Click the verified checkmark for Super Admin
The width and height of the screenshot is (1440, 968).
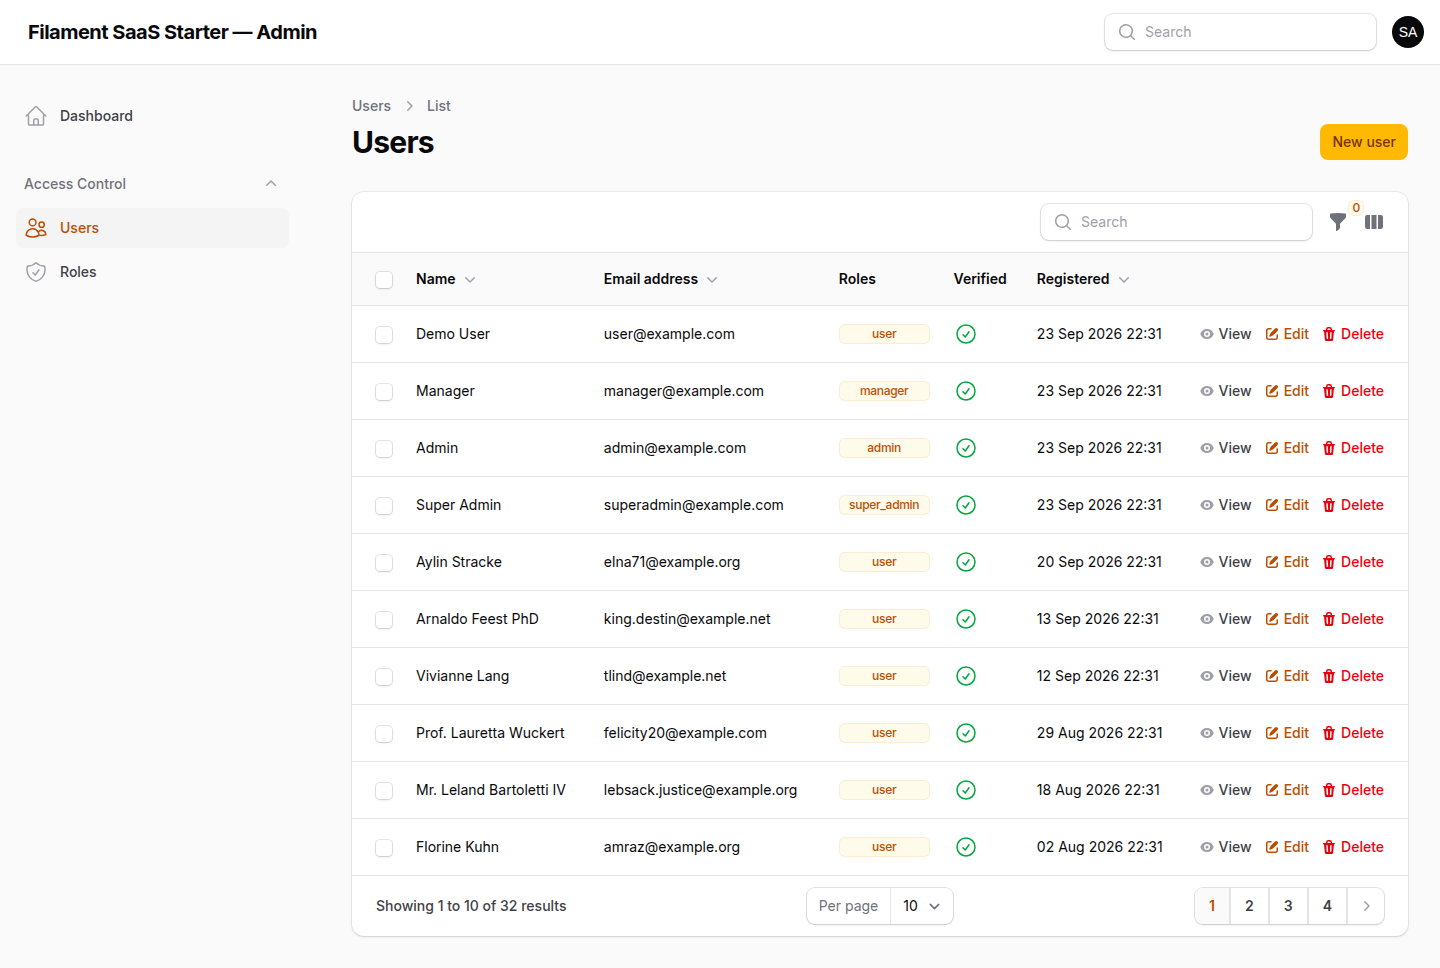(966, 505)
